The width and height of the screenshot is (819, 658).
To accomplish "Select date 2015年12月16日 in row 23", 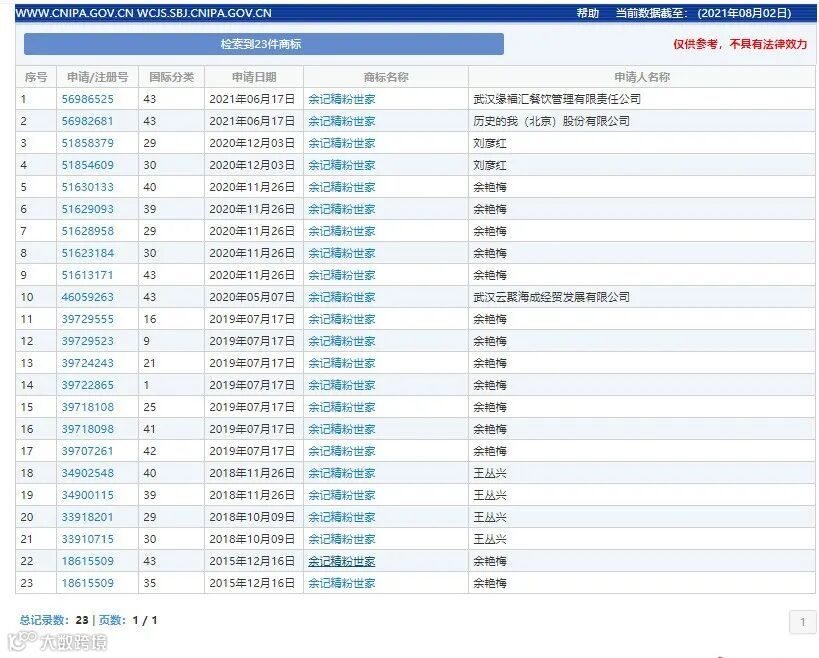I will (252, 583).
